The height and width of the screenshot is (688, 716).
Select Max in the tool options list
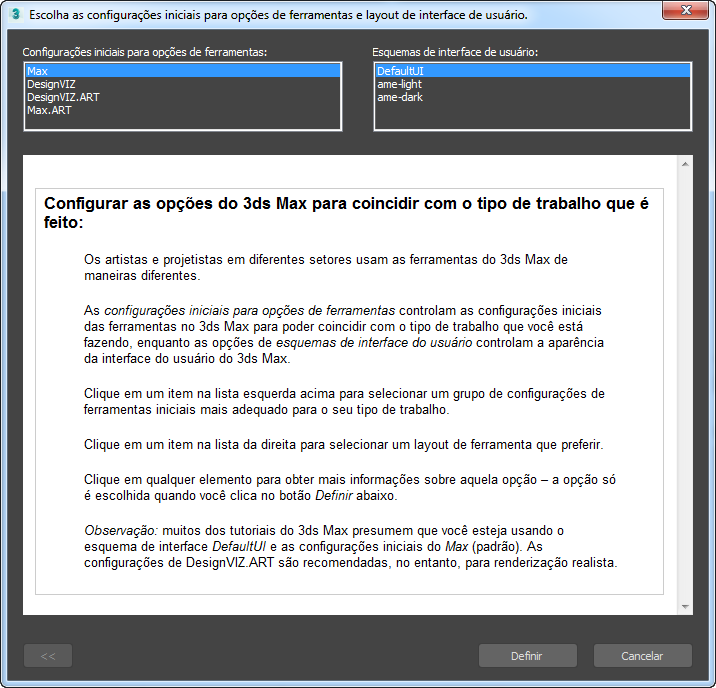(183, 71)
